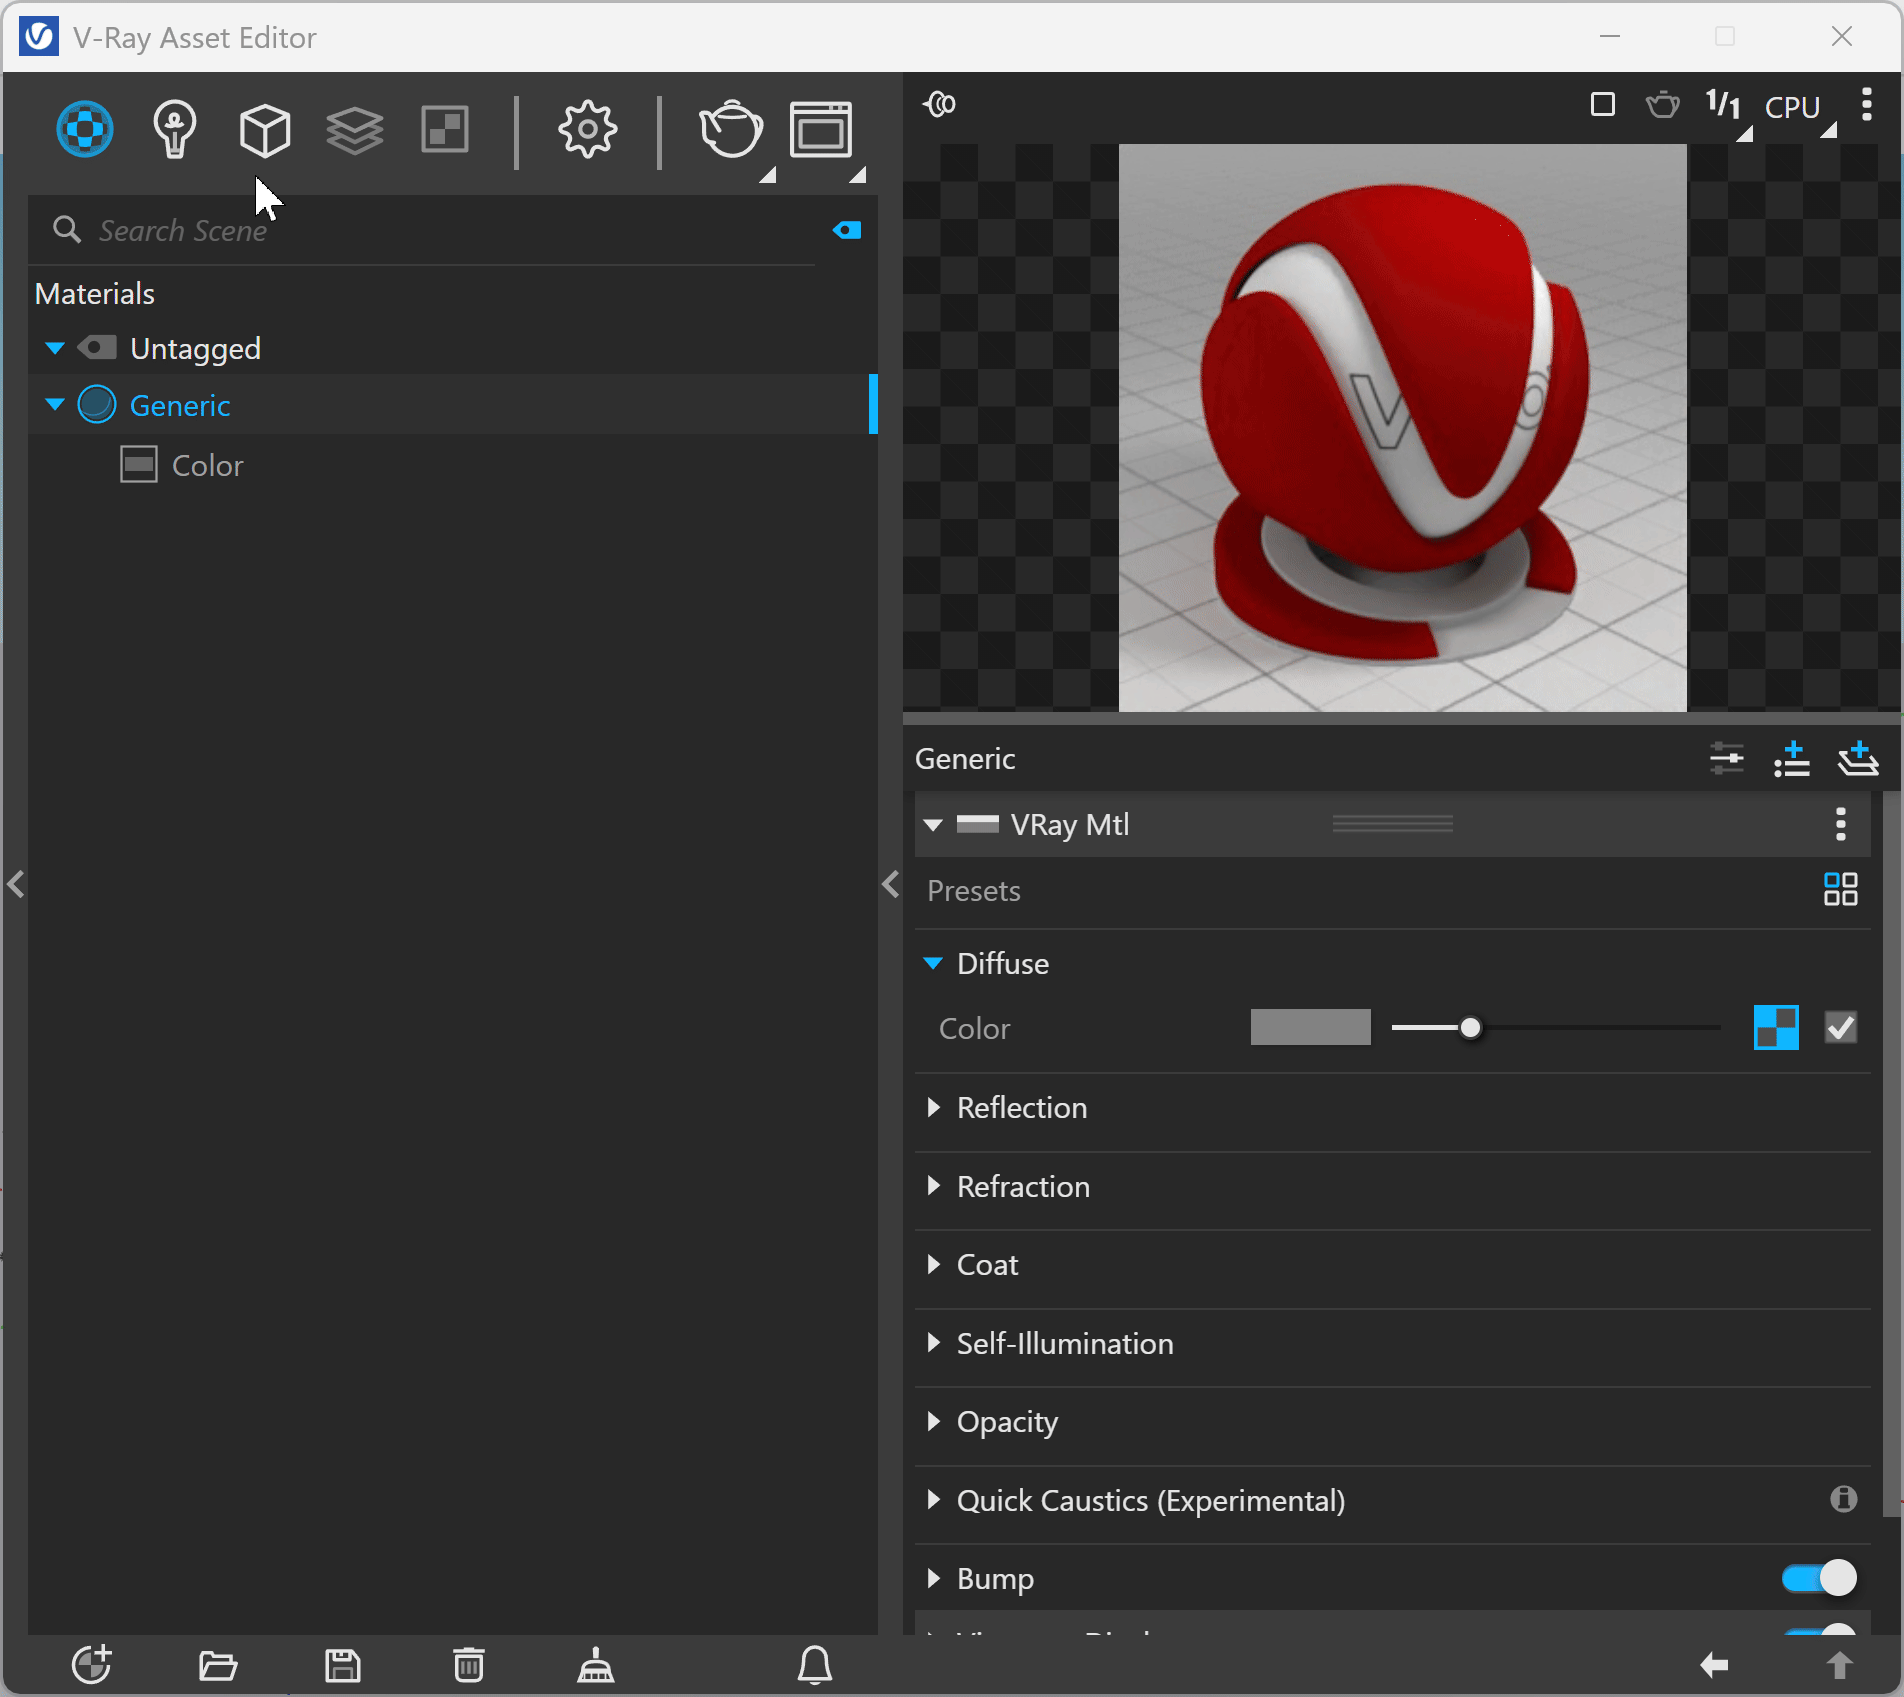This screenshot has height=1697, width=1904.
Task: Click the properties panel scrollbar
Action: click(1891, 1155)
